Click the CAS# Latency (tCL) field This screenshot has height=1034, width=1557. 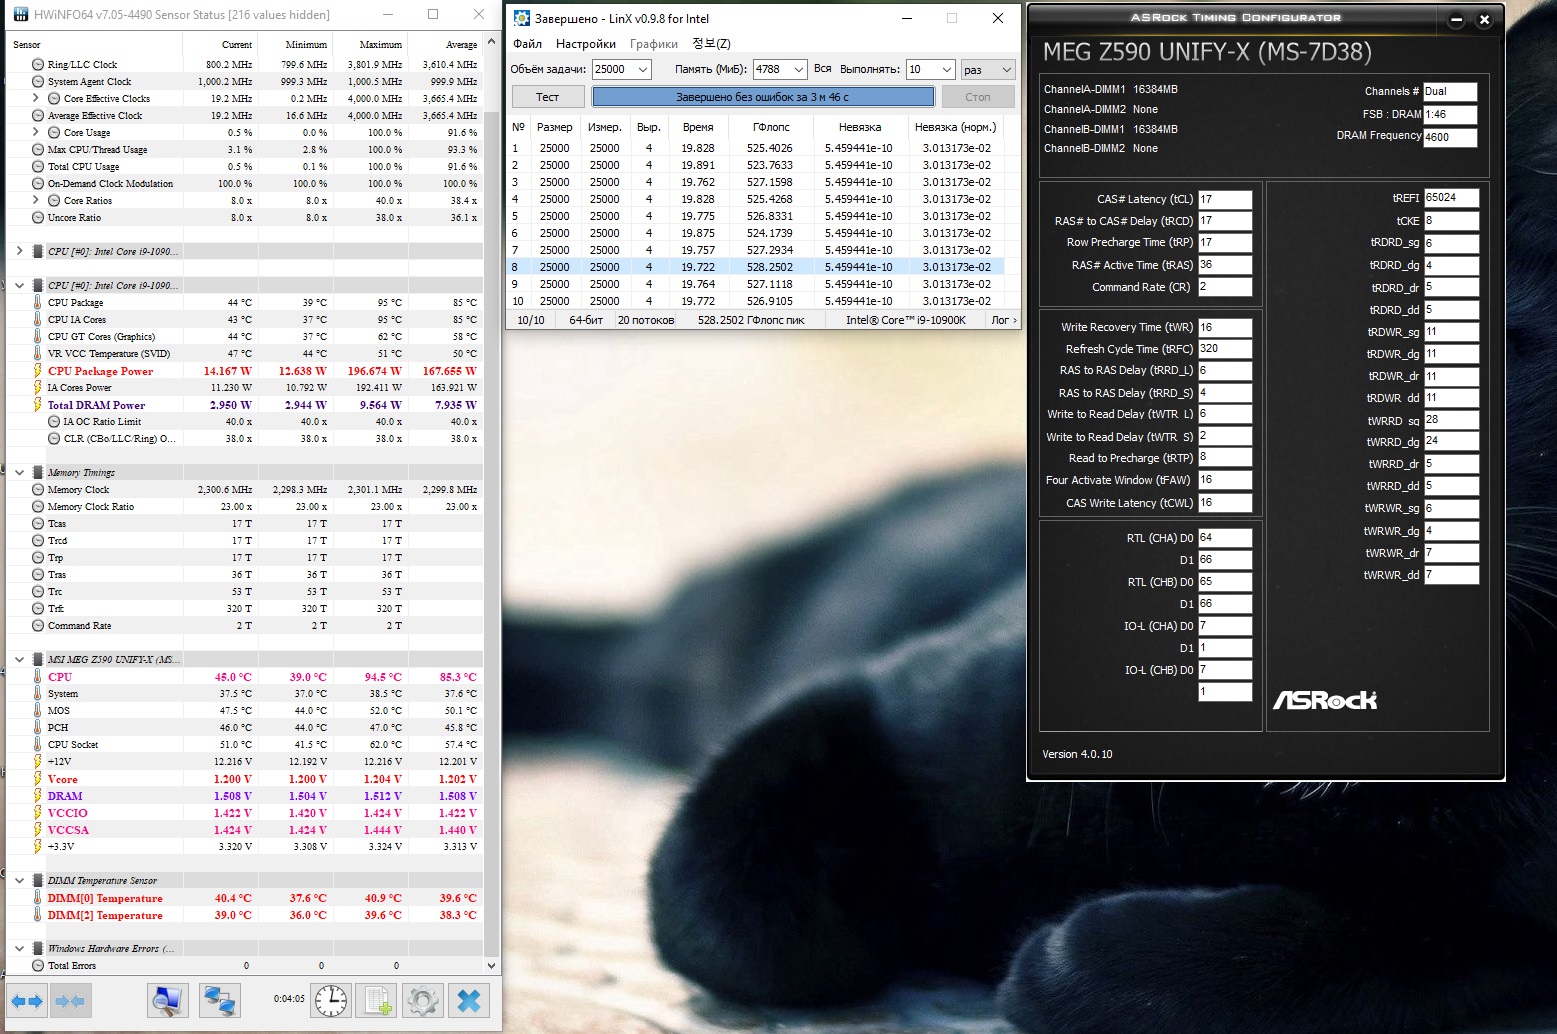(1225, 199)
